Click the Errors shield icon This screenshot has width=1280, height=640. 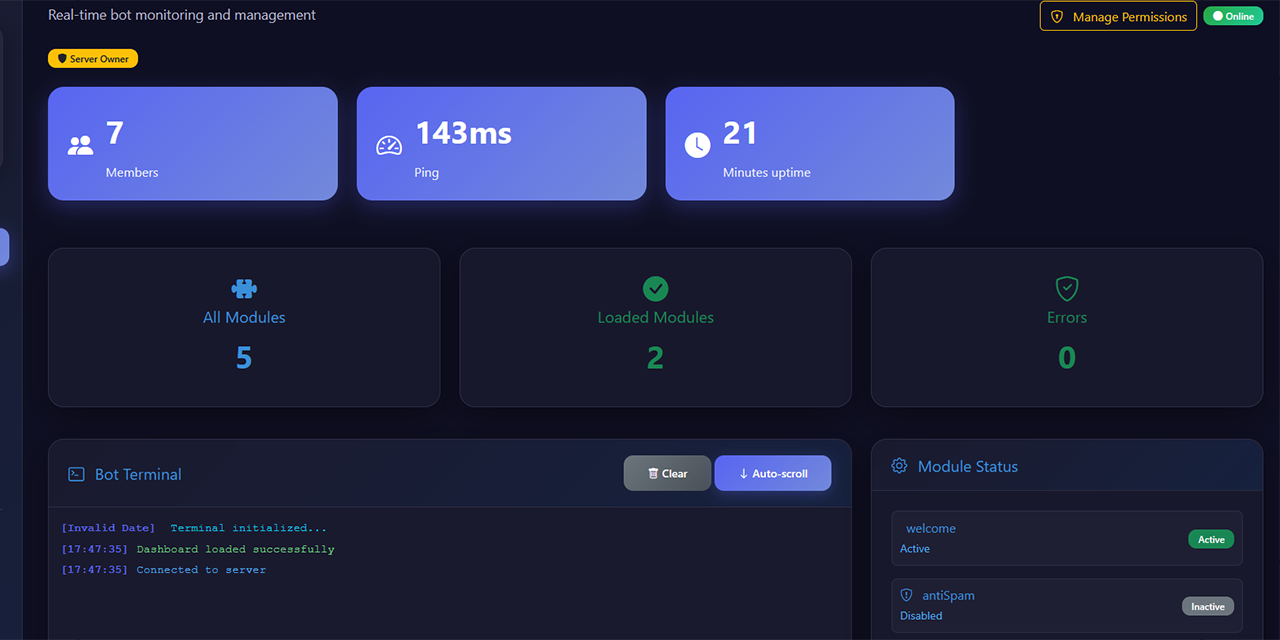(1066, 288)
